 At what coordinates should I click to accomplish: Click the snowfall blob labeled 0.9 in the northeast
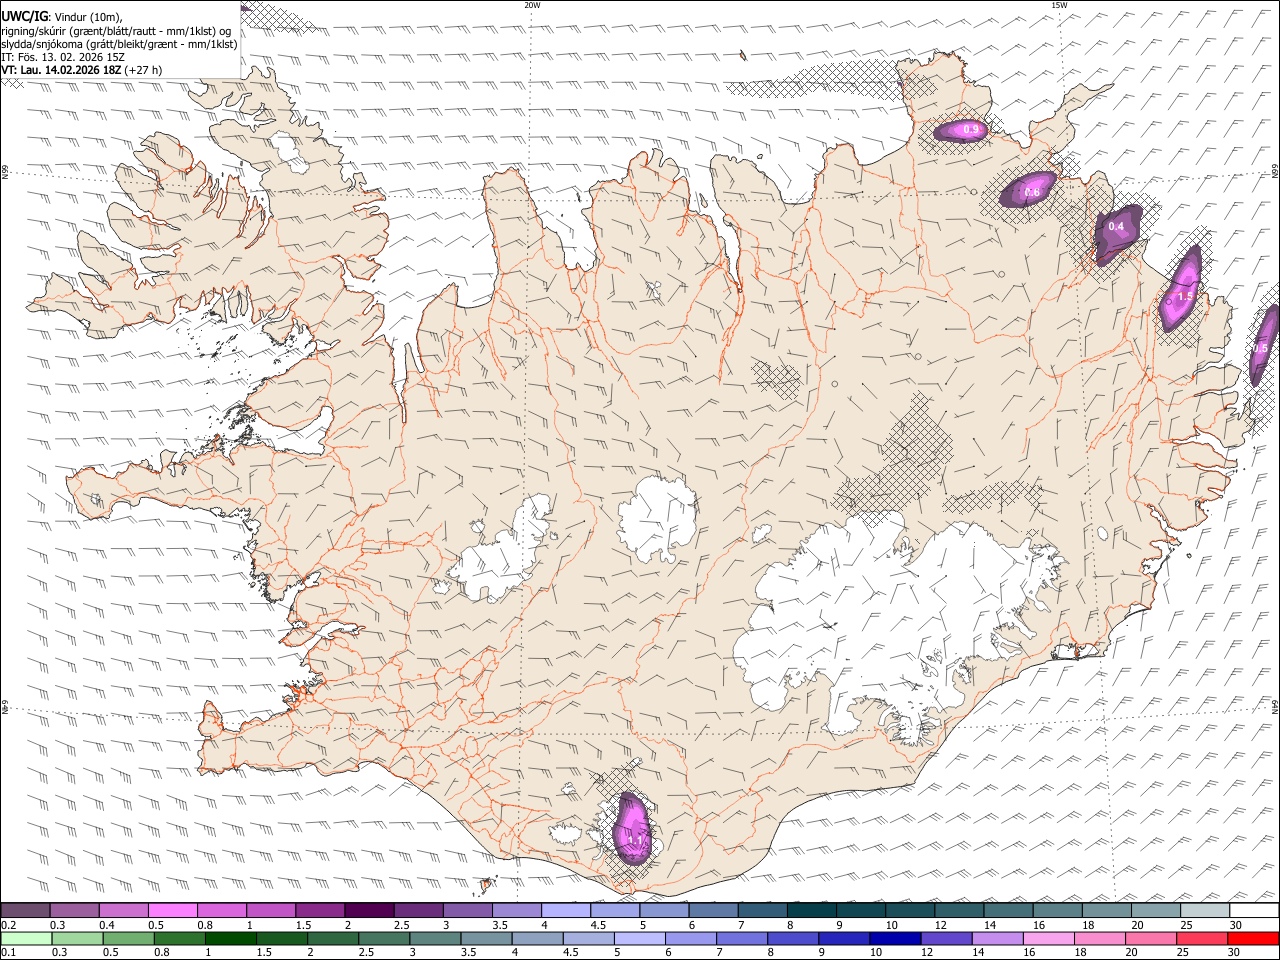click(961, 130)
